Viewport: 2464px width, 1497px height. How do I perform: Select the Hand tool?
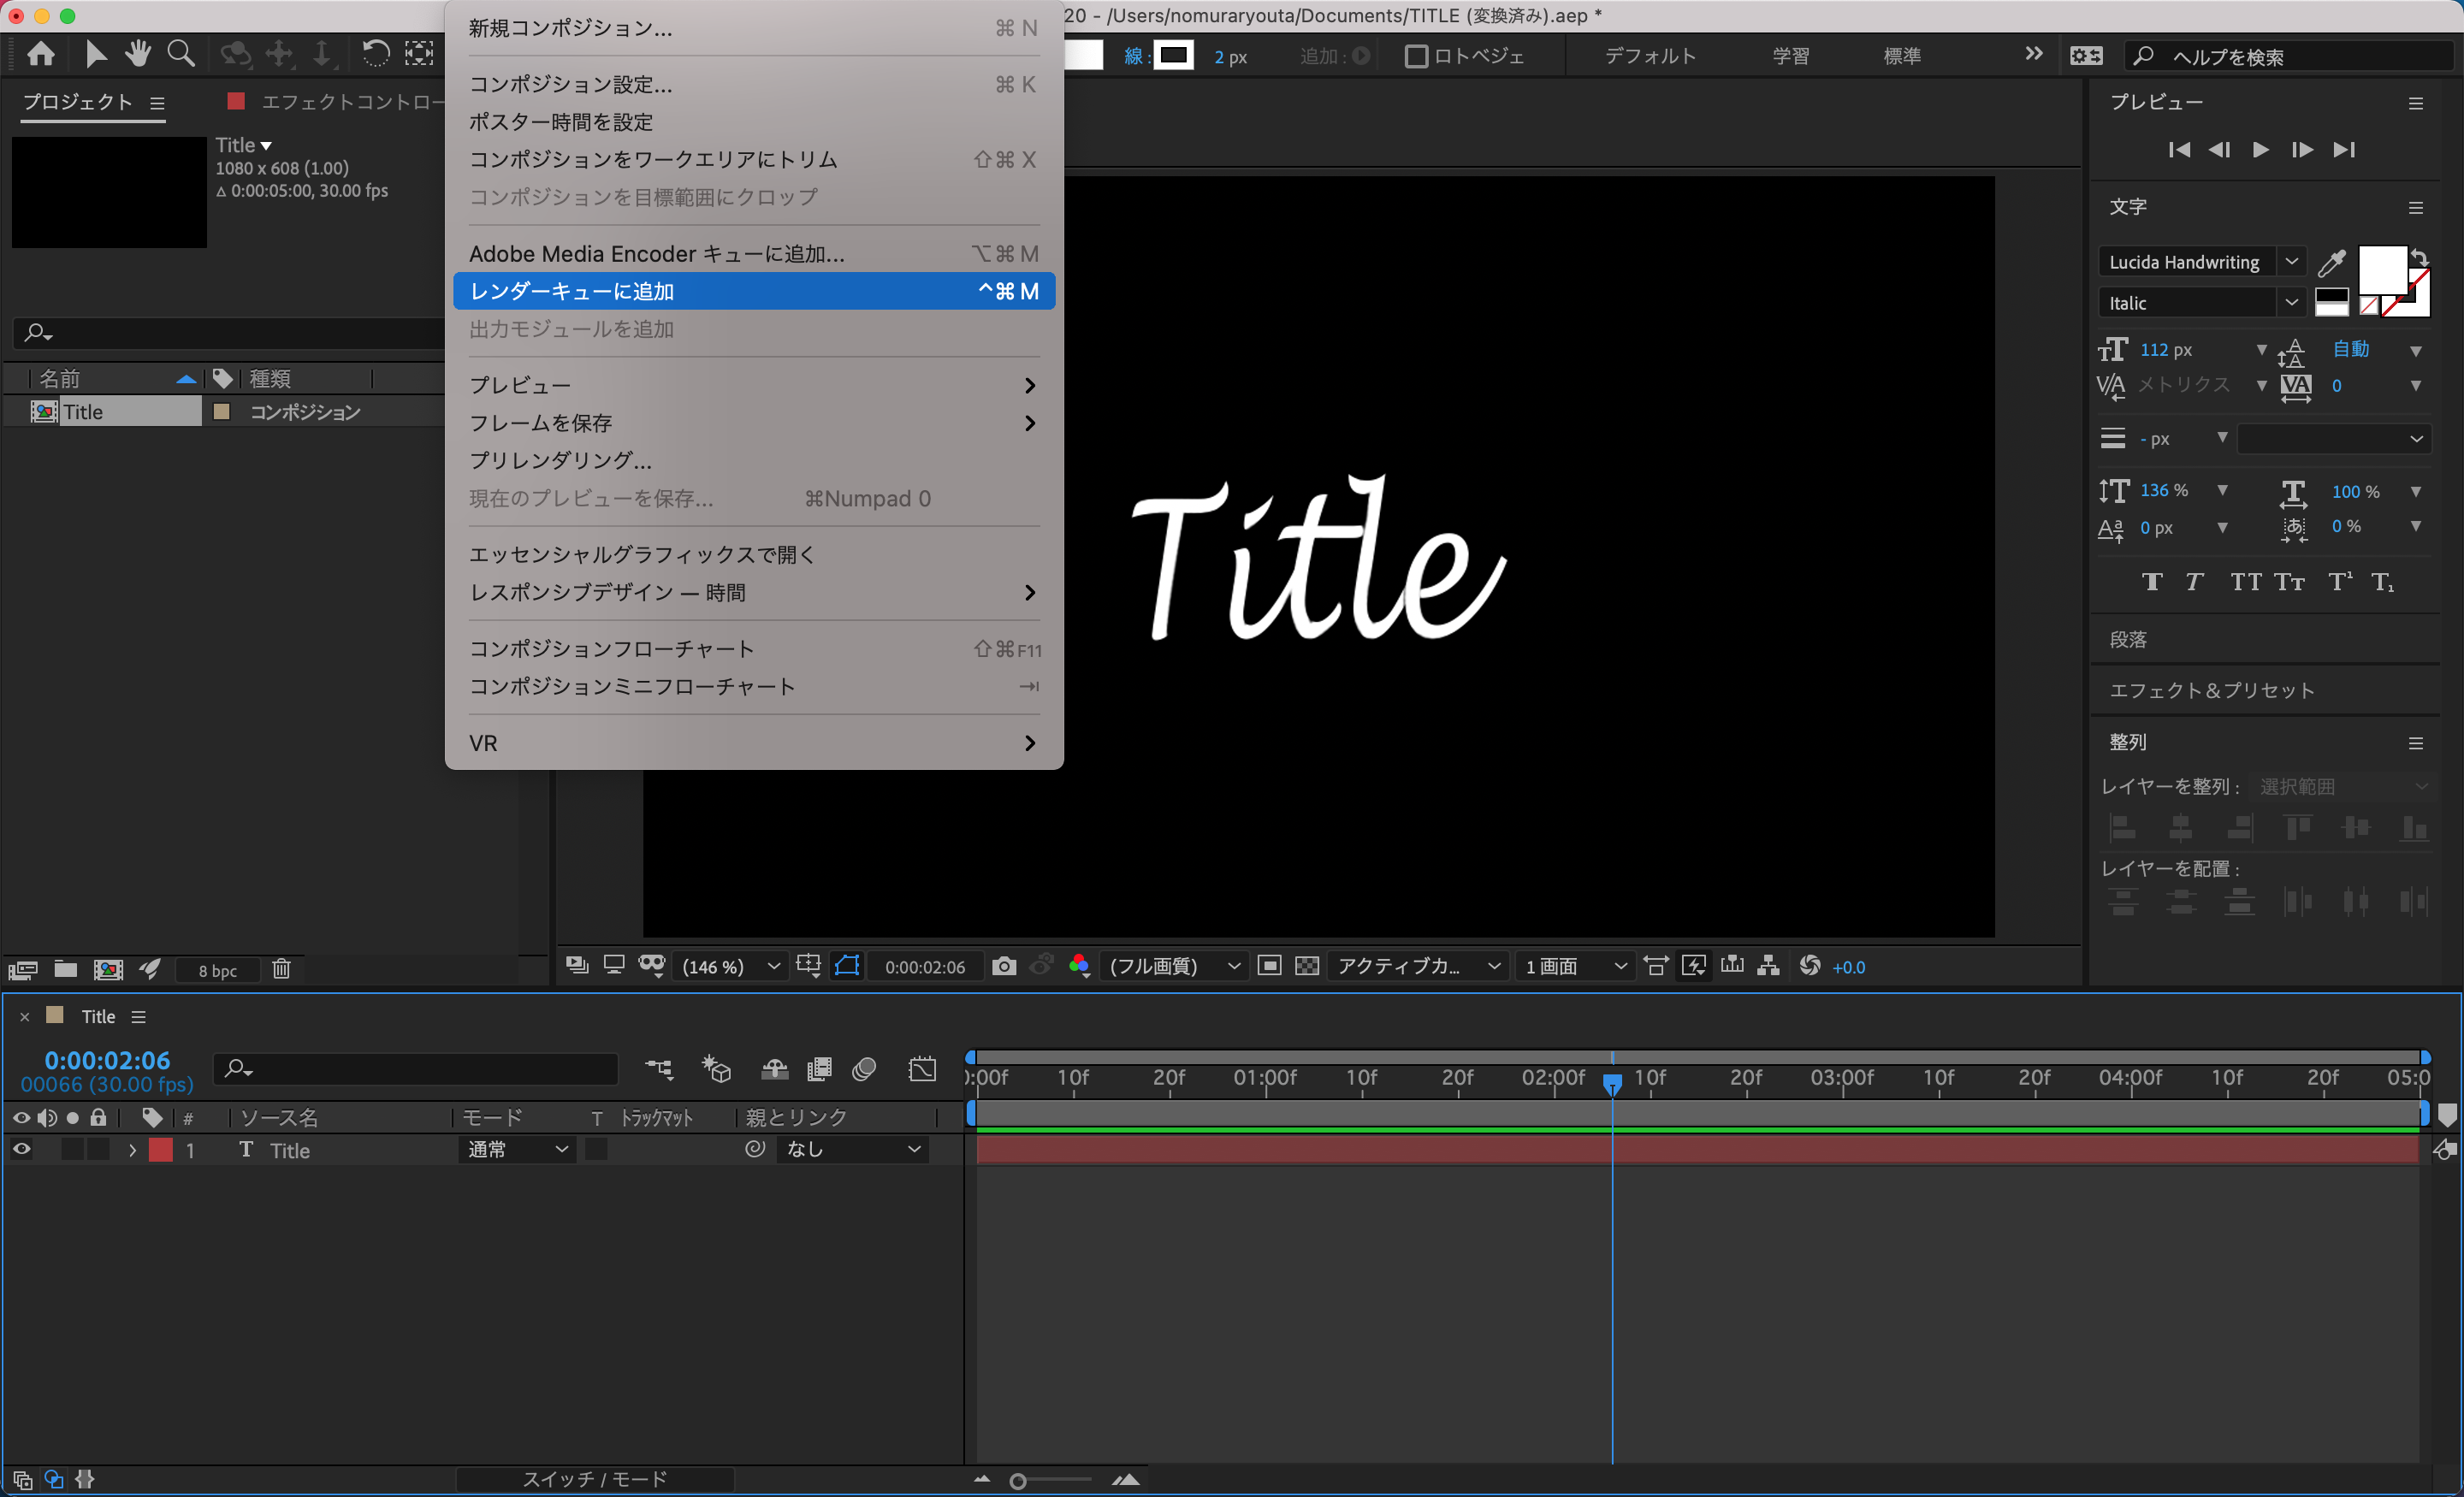(x=139, y=53)
